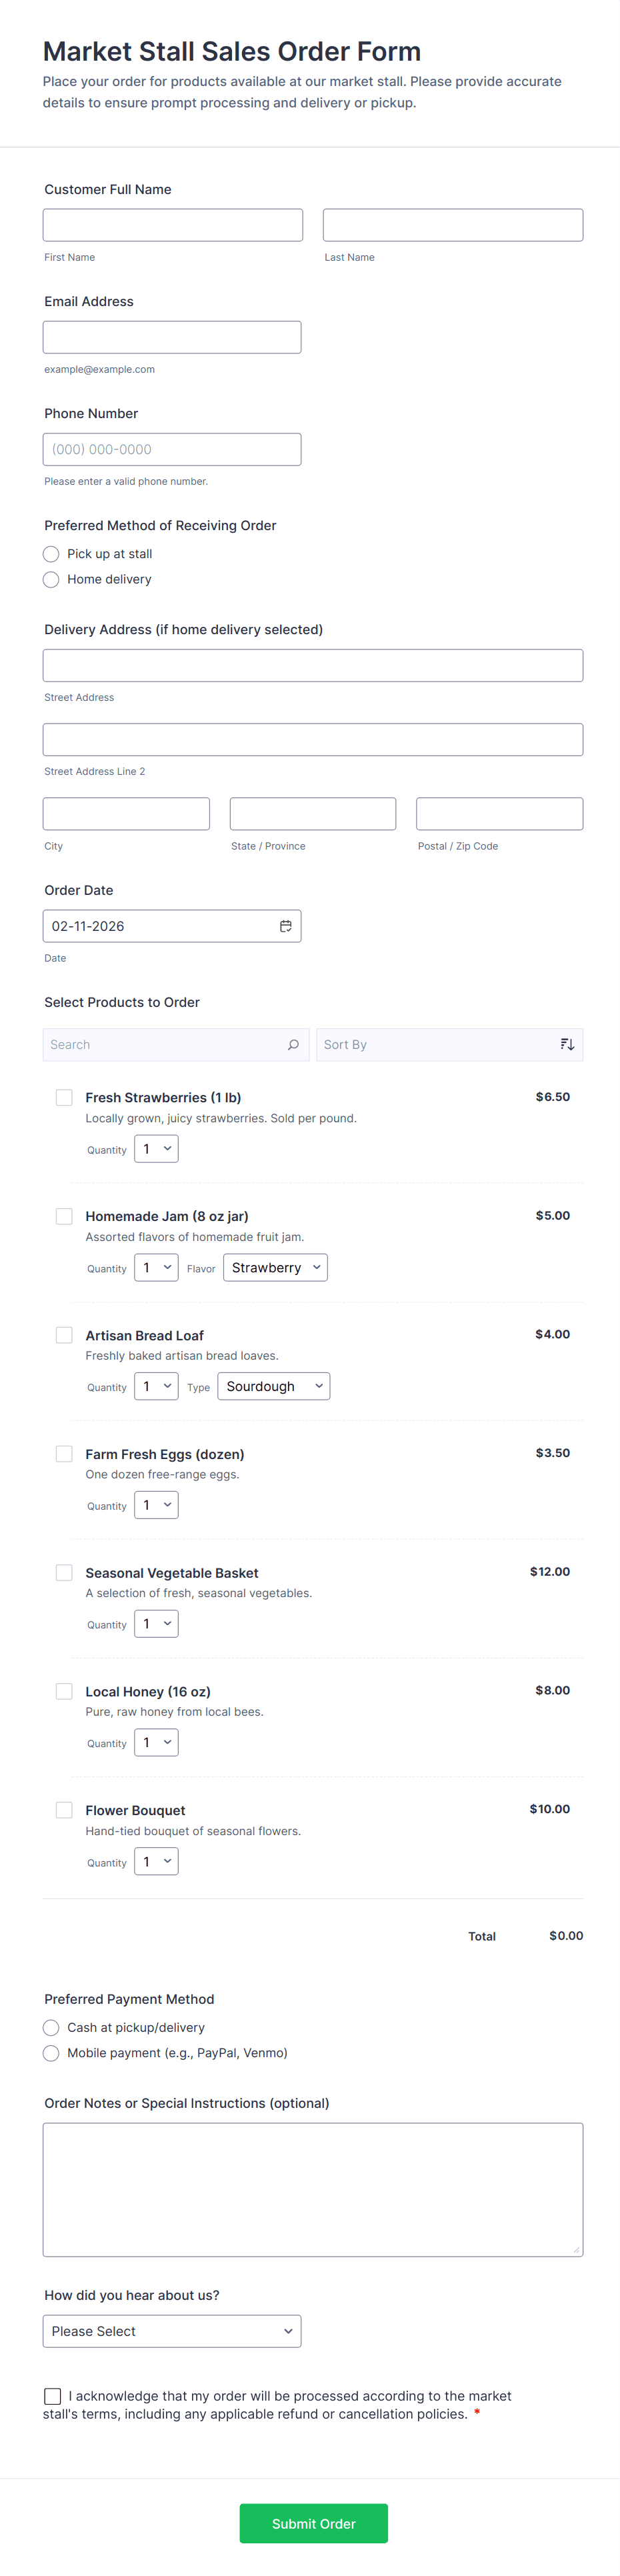The height and width of the screenshot is (2576, 620).
Task: Click the Phone Number input field
Action: 172,450
